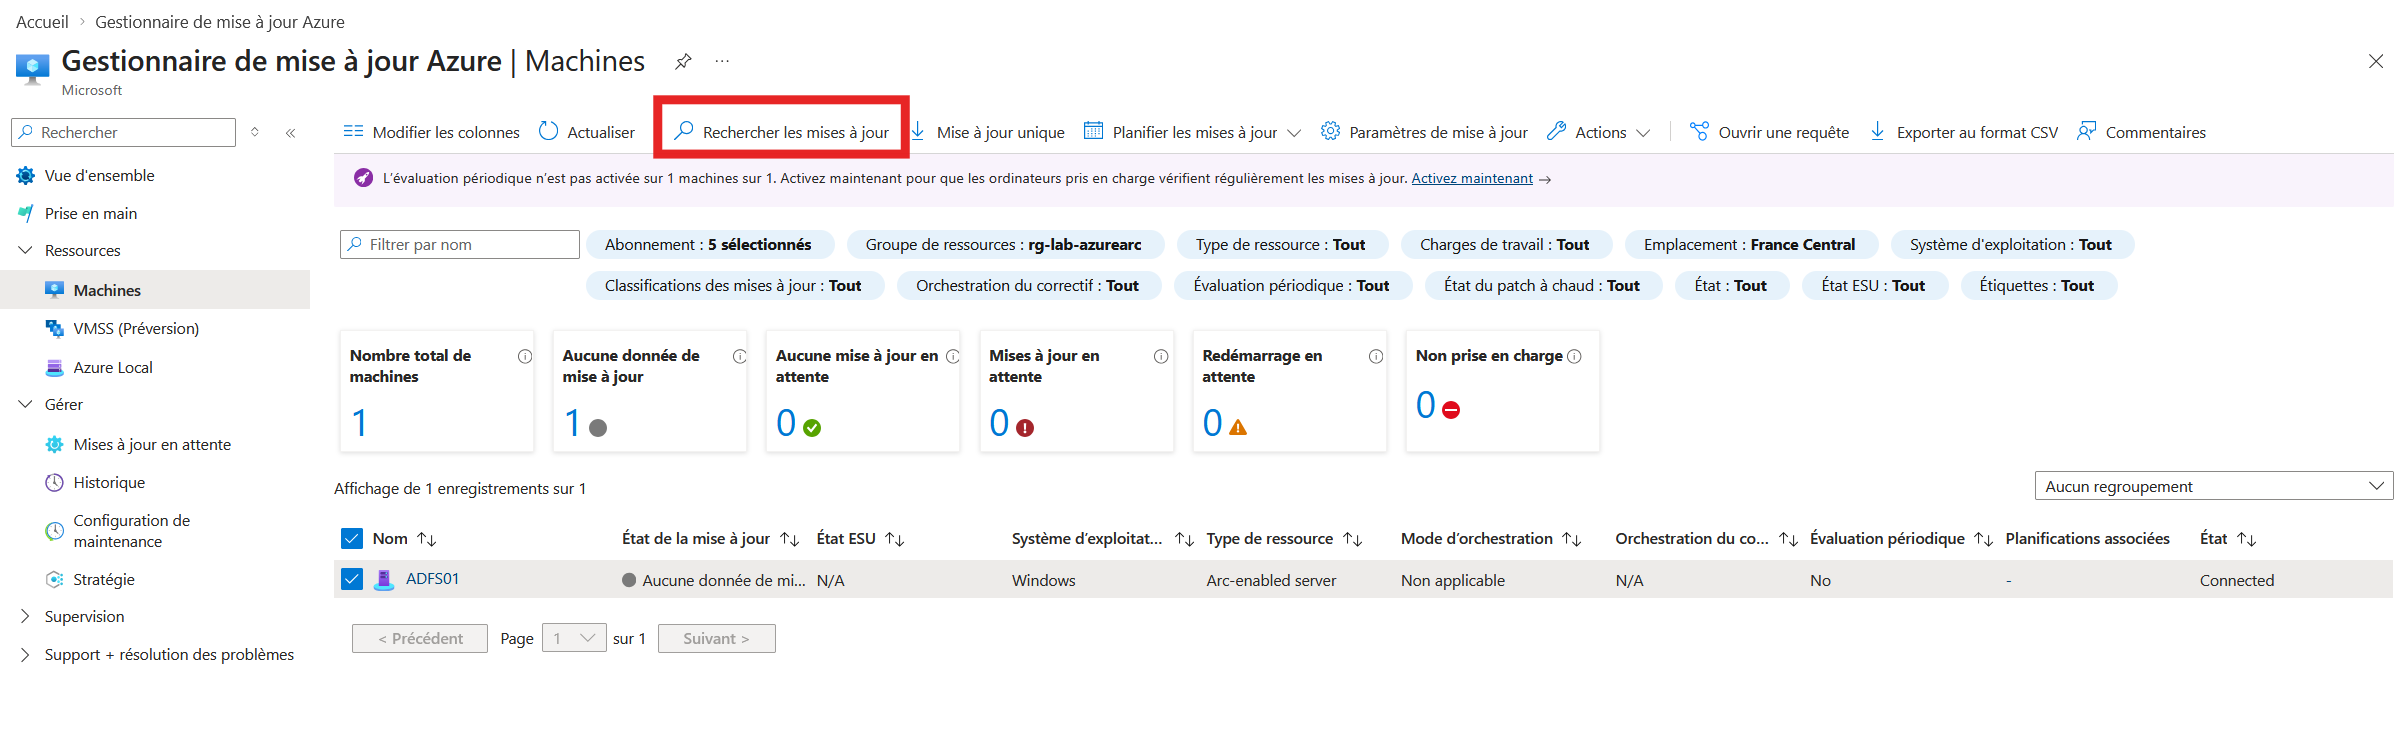Sort by État de la mise à jour column
The image size is (2401, 739).
710,539
